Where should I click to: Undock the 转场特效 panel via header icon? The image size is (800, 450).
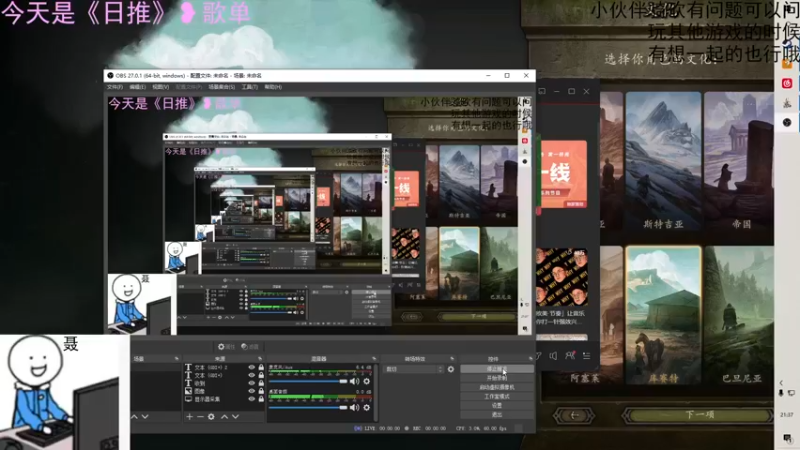point(452,359)
